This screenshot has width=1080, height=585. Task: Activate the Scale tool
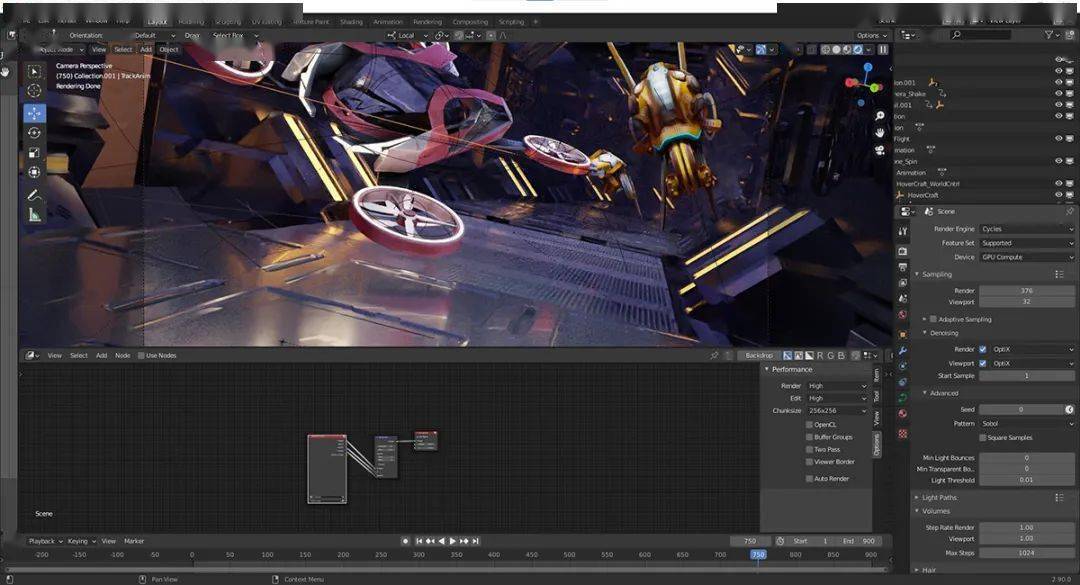(35, 153)
